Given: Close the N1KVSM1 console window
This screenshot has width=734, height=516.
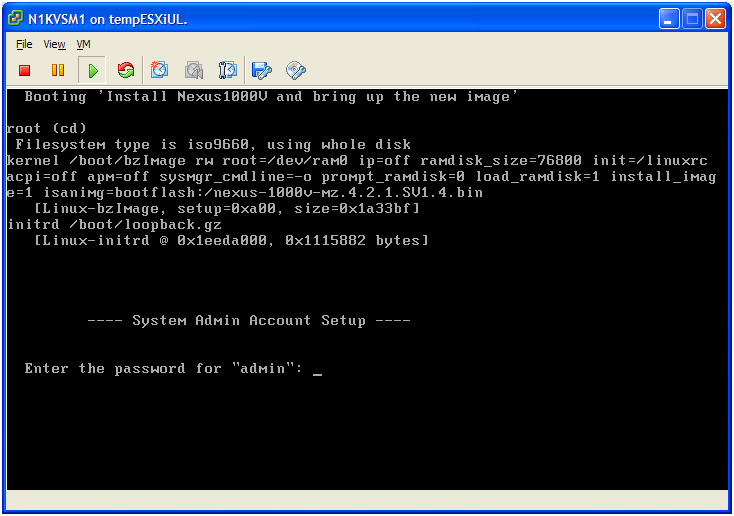Looking at the screenshot, I should (715, 19).
